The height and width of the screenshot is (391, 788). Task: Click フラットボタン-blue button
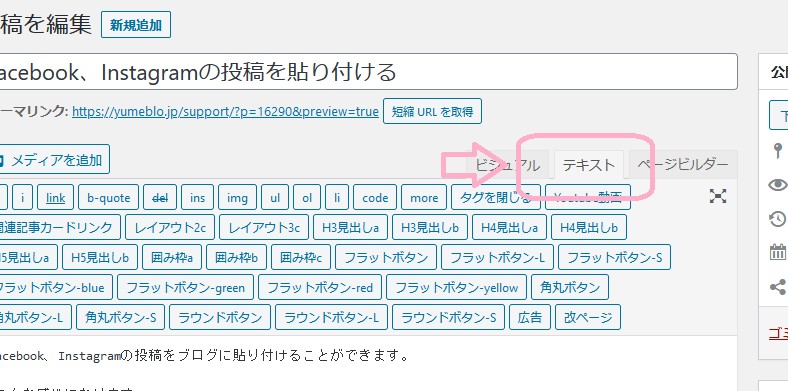click(x=55, y=287)
